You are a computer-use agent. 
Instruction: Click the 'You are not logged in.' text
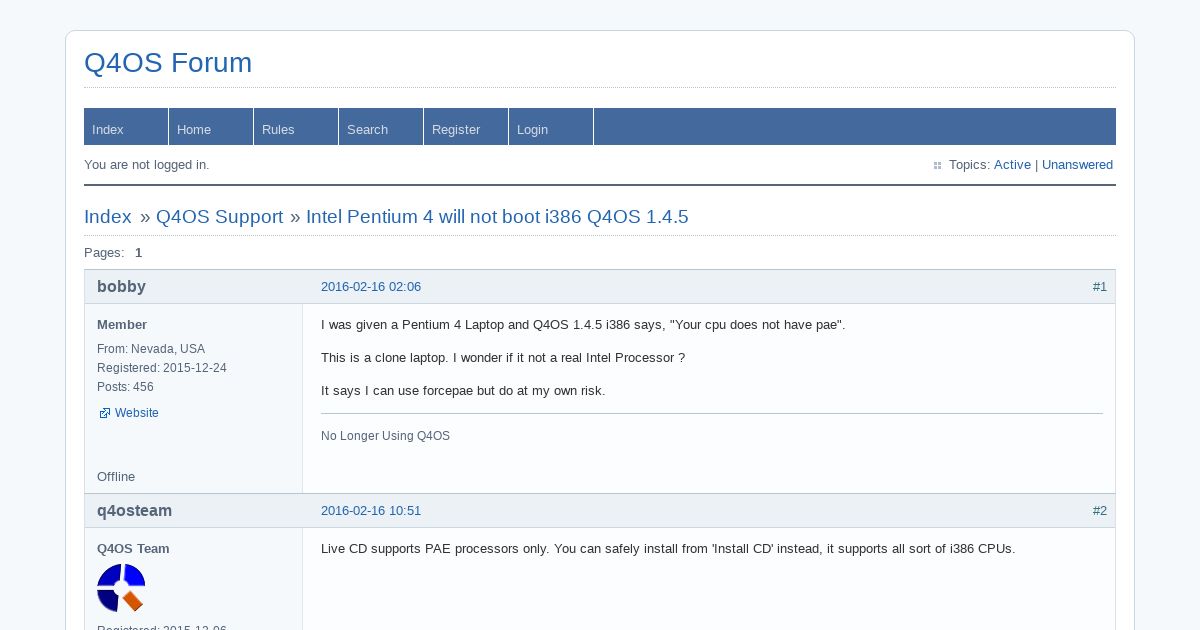click(x=147, y=165)
